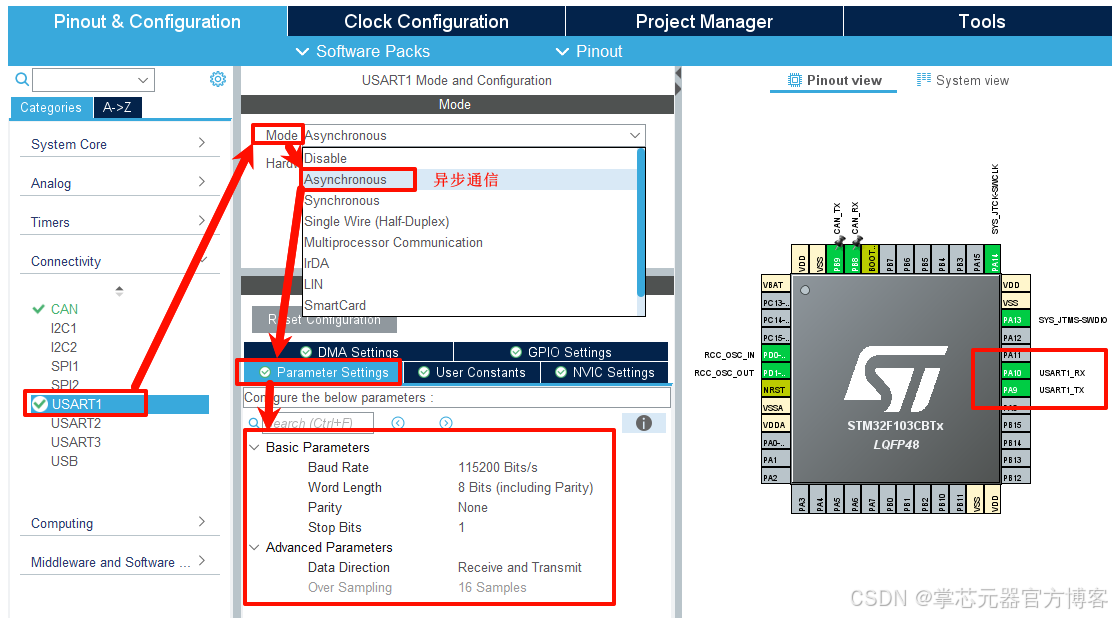Choose Multiprocessor Communication mode
This screenshot has height=618, width=1112.
[470, 243]
